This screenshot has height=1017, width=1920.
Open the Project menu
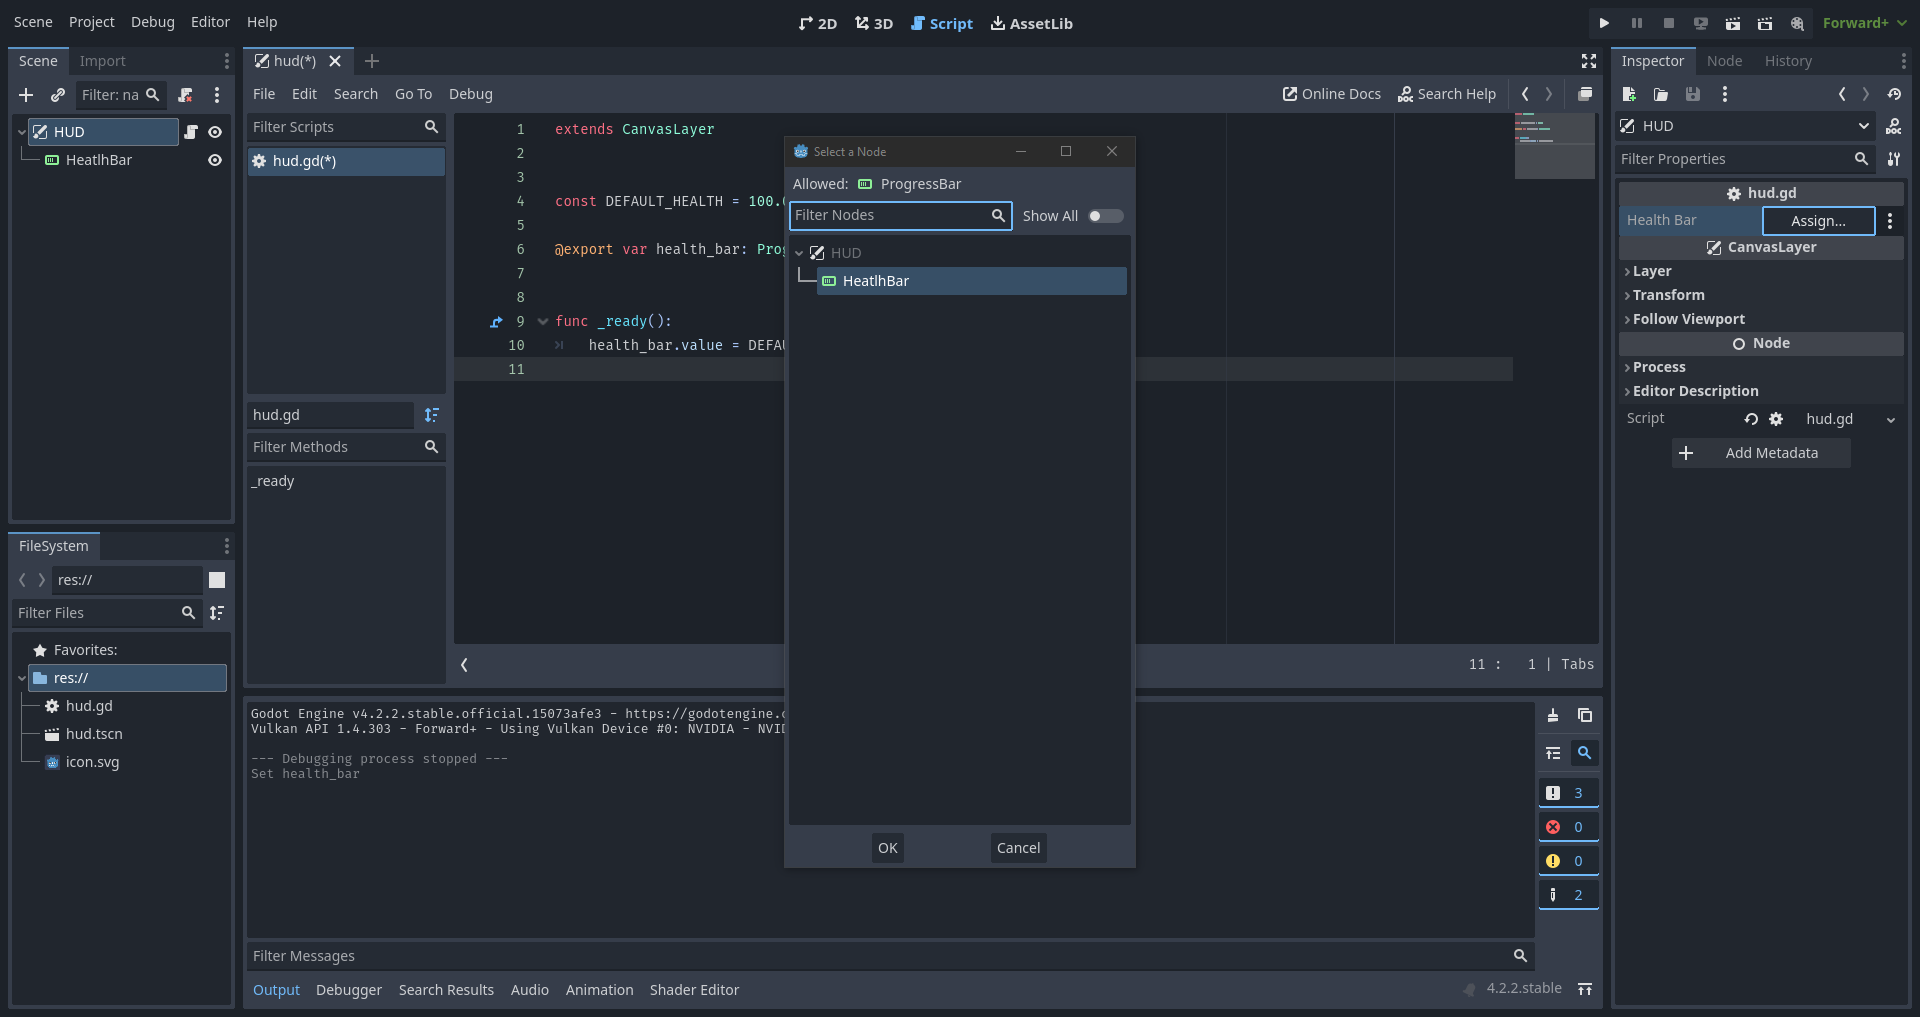pyautogui.click(x=91, y=22)
